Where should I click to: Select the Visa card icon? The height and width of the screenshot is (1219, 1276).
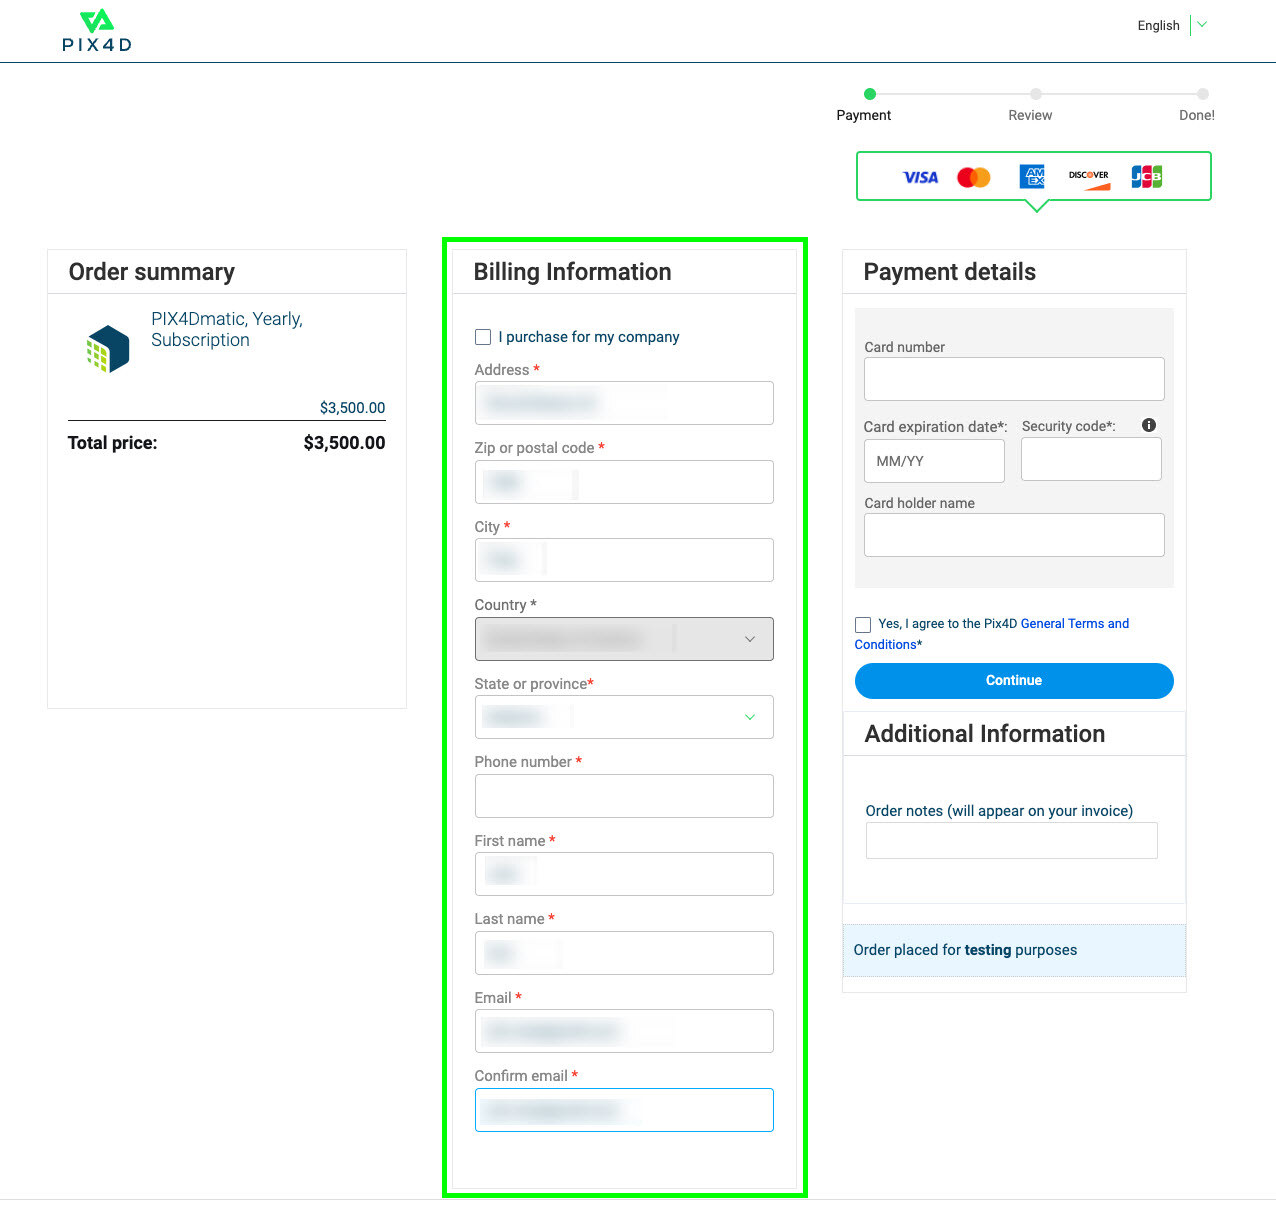(920, 177)
